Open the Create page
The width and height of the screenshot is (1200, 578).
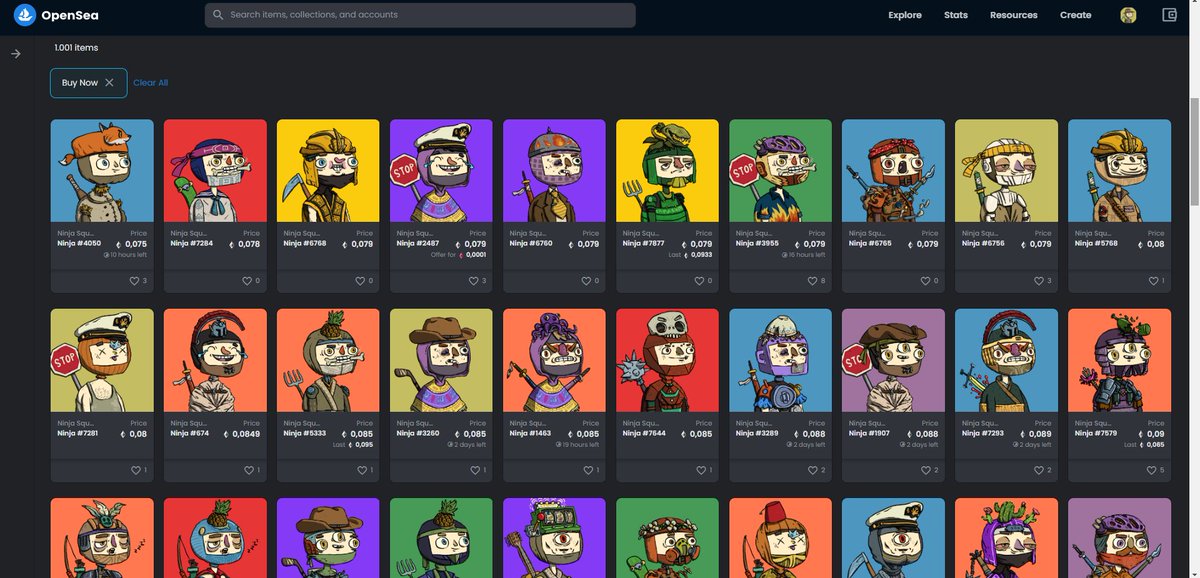point(1075,14)
